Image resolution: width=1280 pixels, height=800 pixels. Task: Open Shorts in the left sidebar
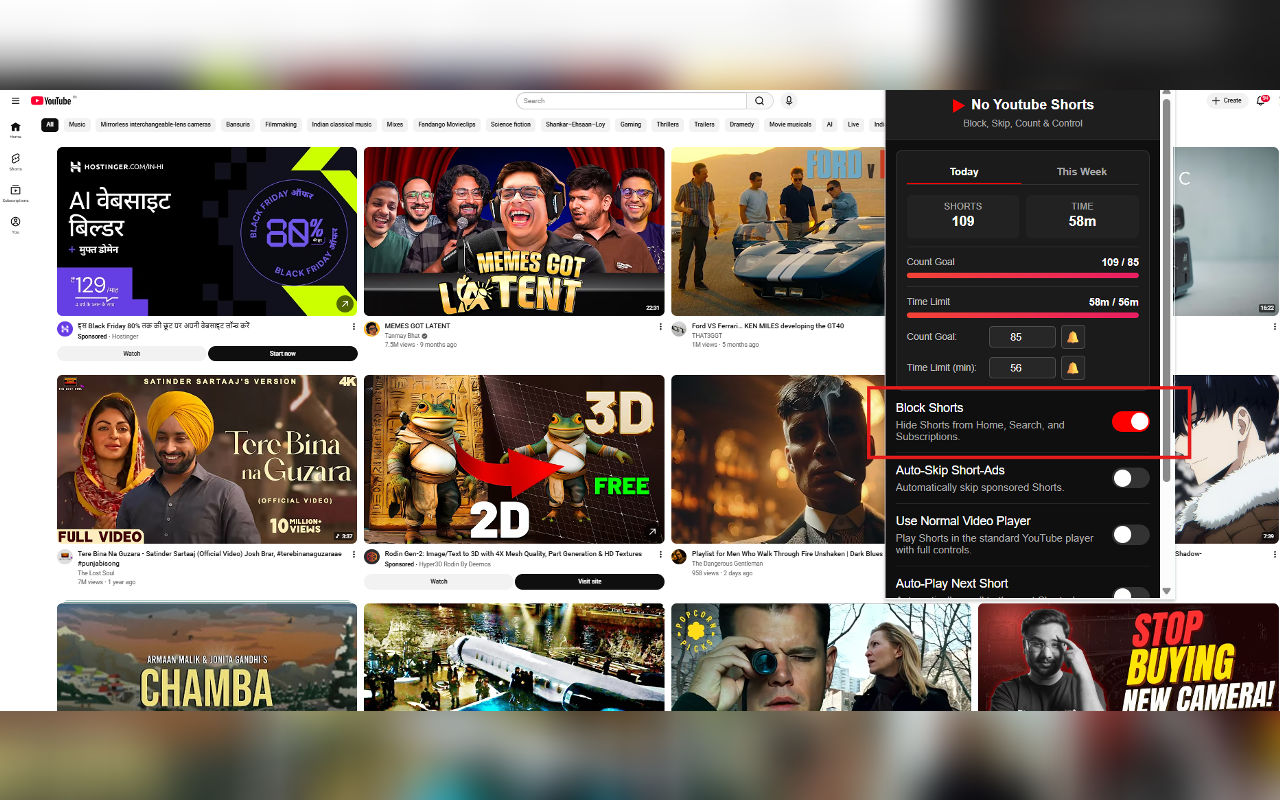click(x=15, y=162)
